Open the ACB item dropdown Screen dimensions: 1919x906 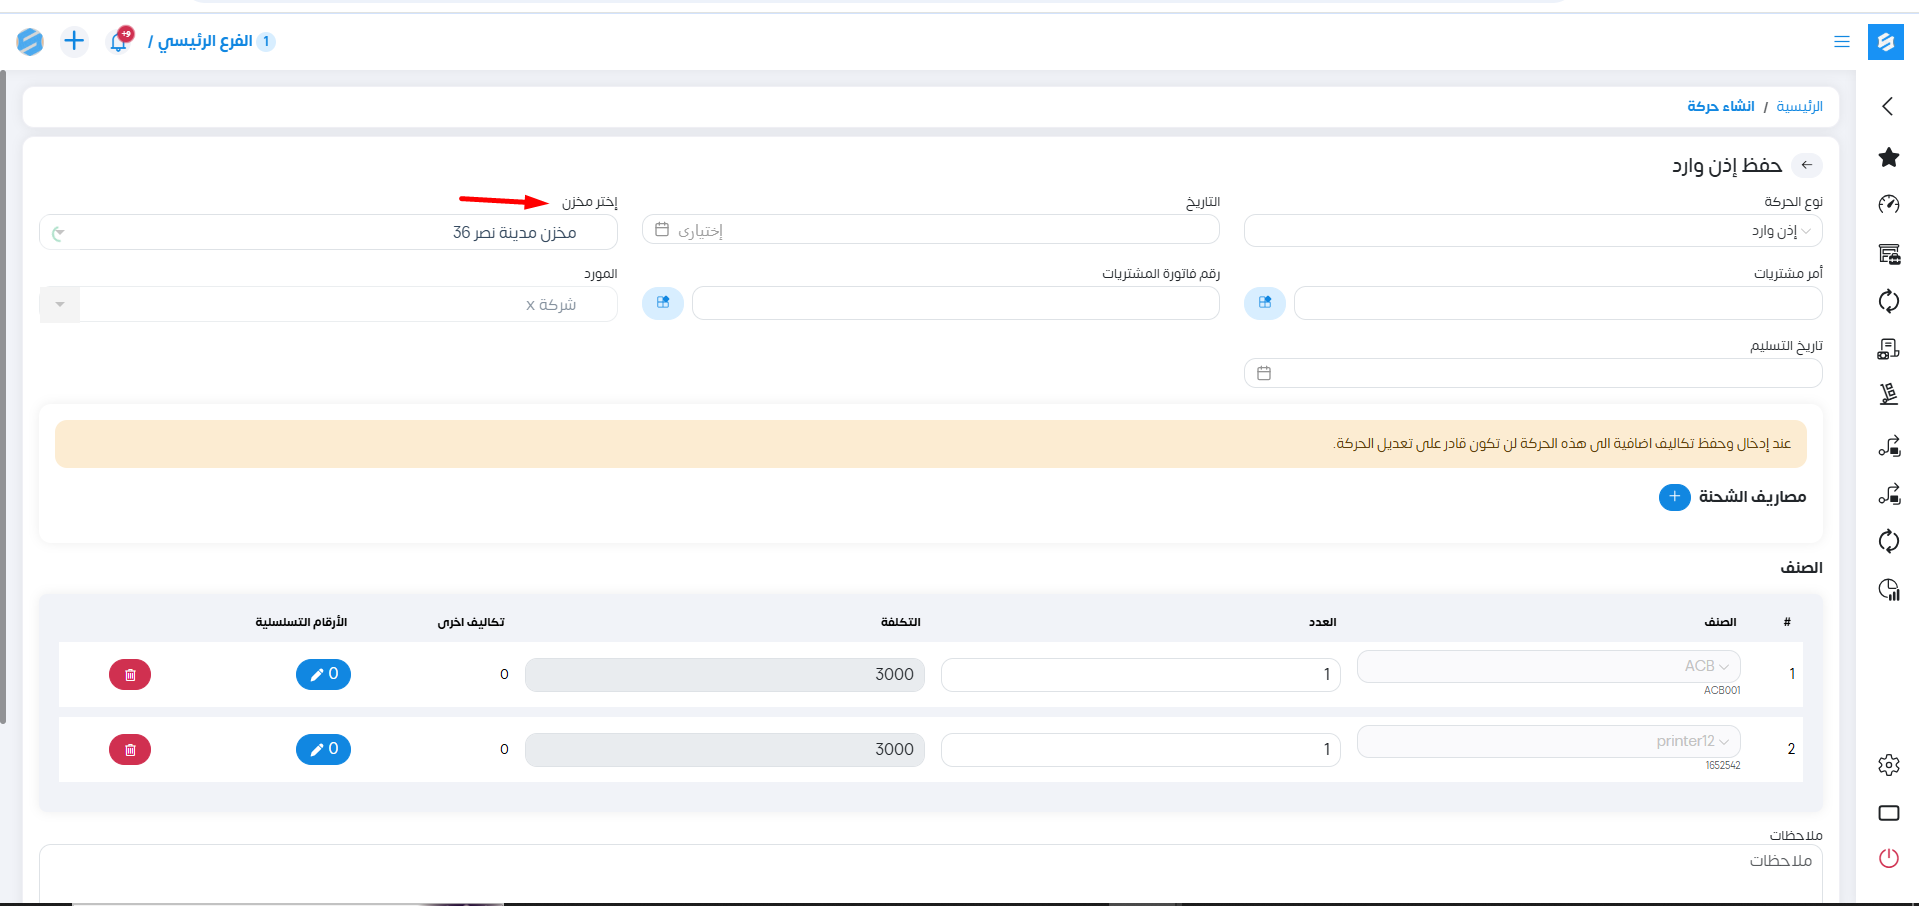pyautogui.click(x=1548, y=666)
